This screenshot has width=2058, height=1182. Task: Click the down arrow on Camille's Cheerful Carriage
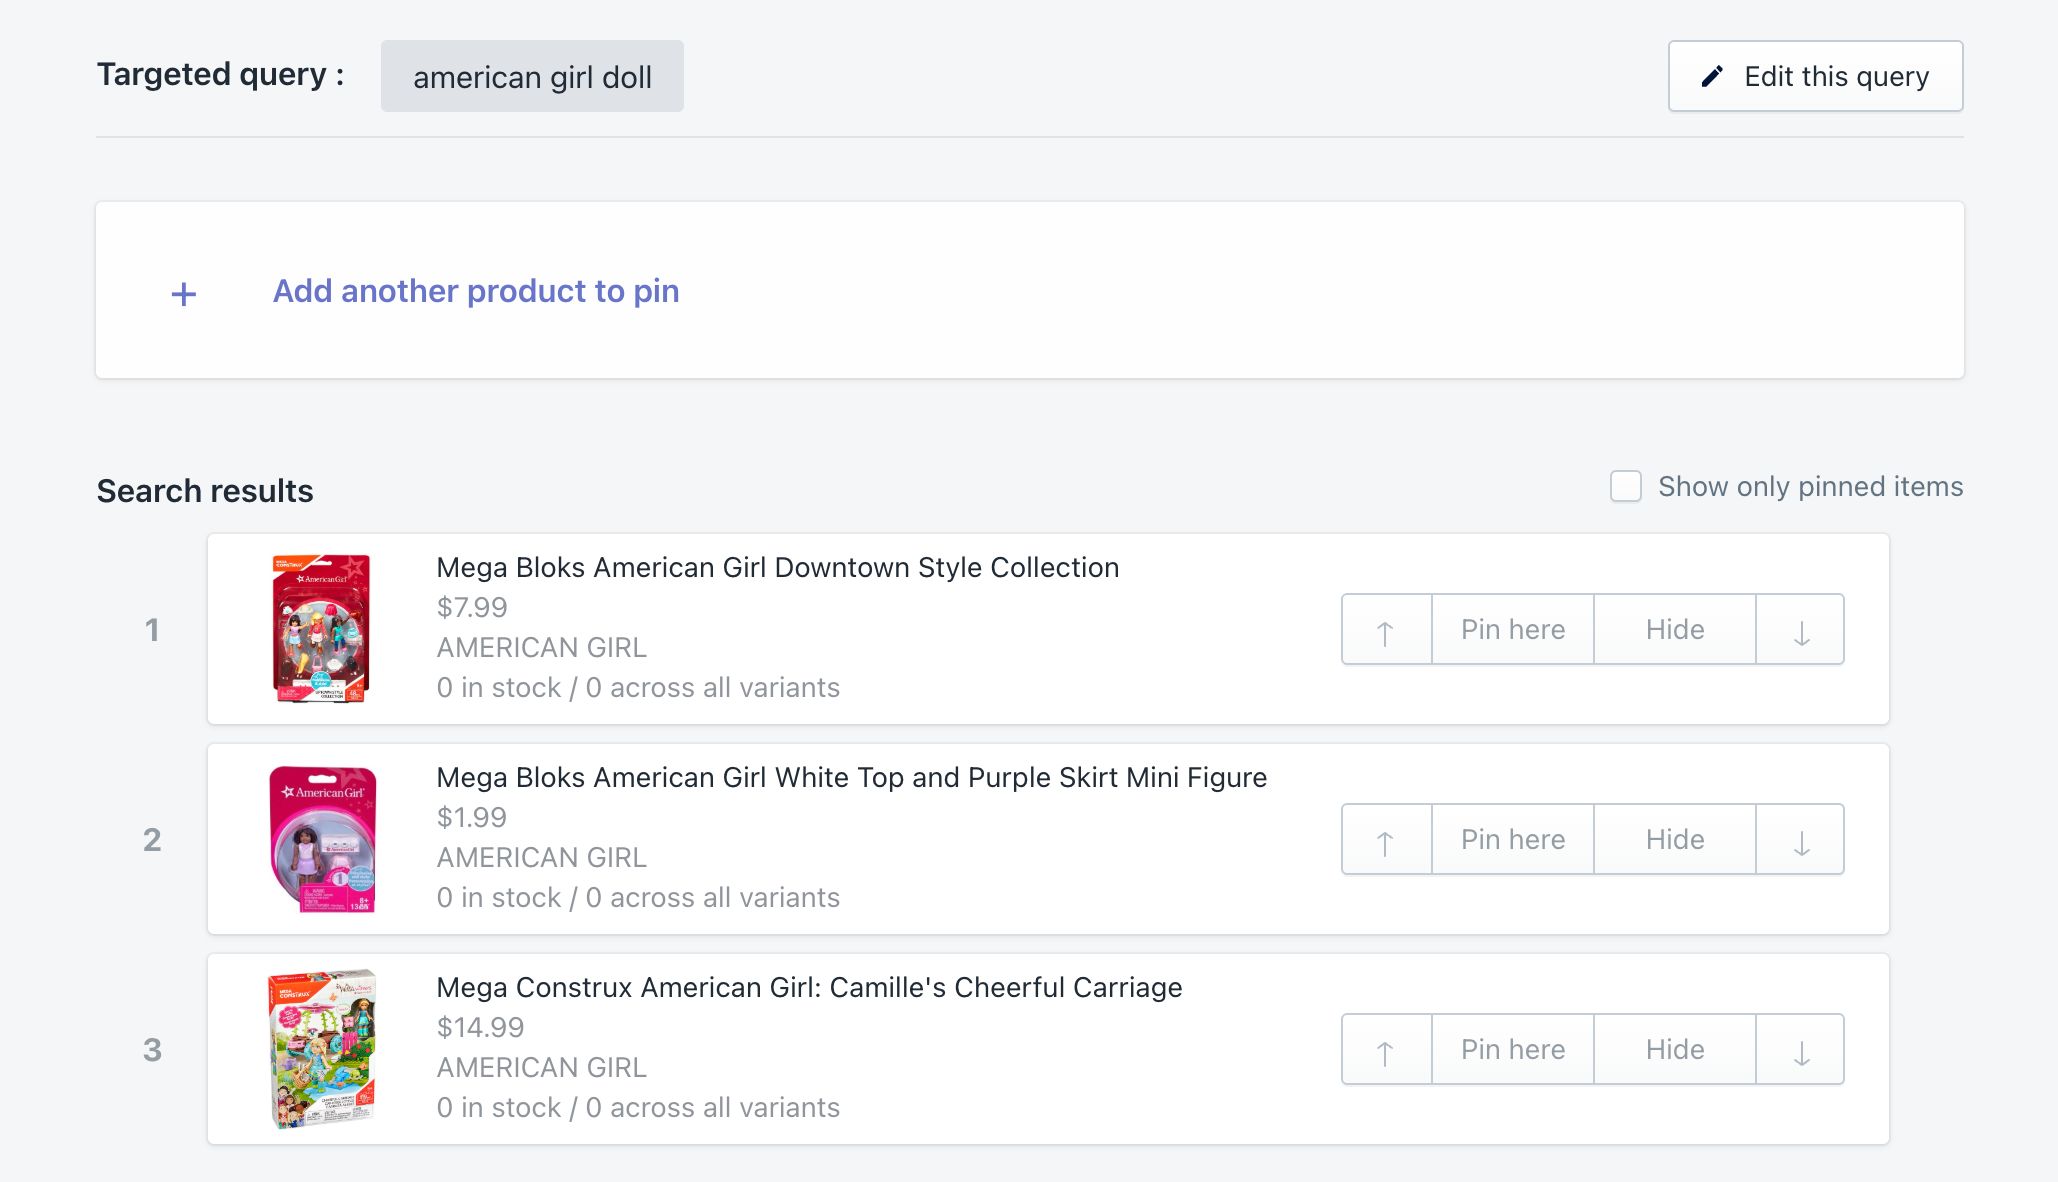[x=1799, y=1049]
